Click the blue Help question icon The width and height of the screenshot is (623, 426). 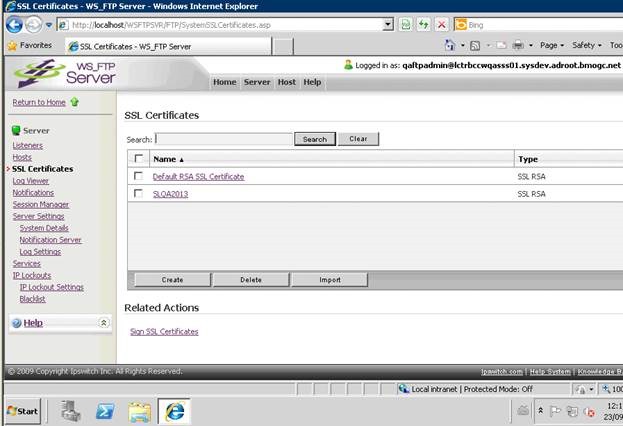[x=17, y=323]
